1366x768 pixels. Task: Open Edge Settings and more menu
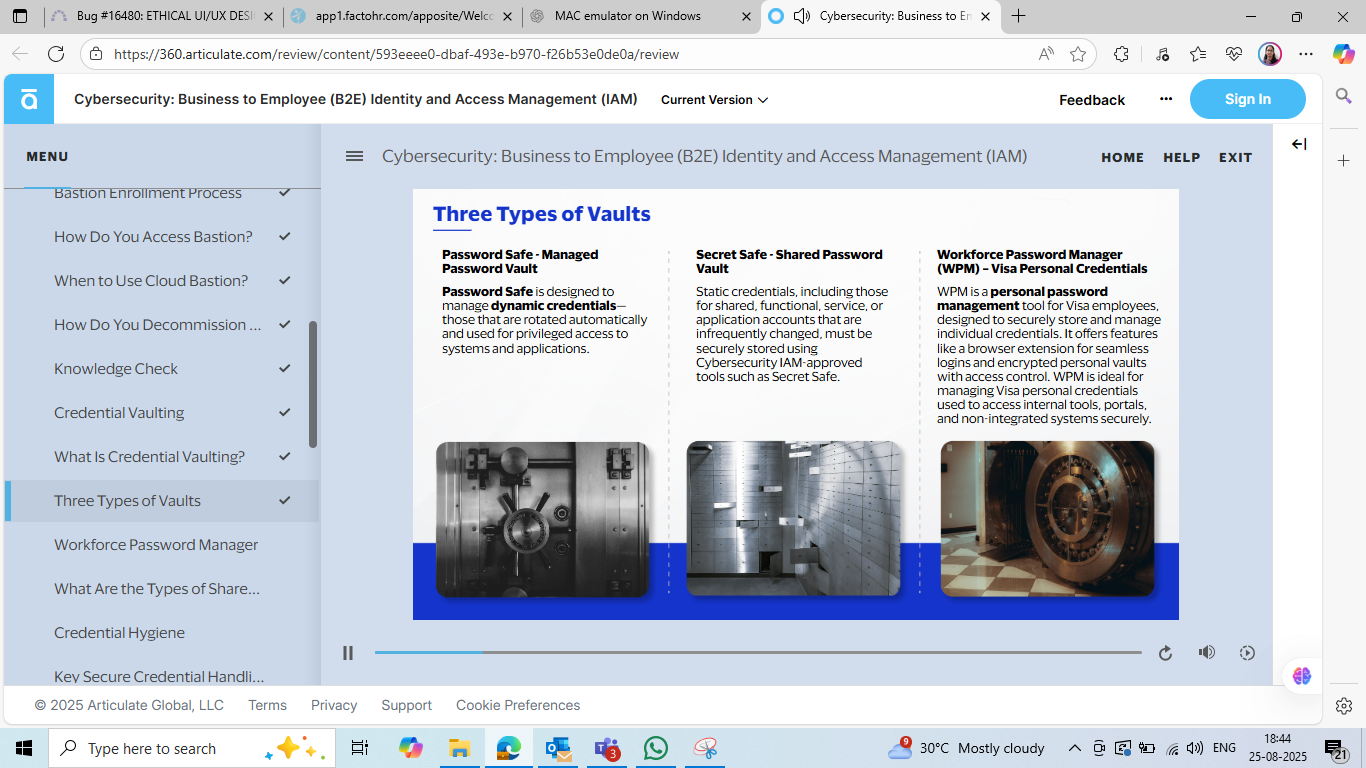[x=1306, y=54]
